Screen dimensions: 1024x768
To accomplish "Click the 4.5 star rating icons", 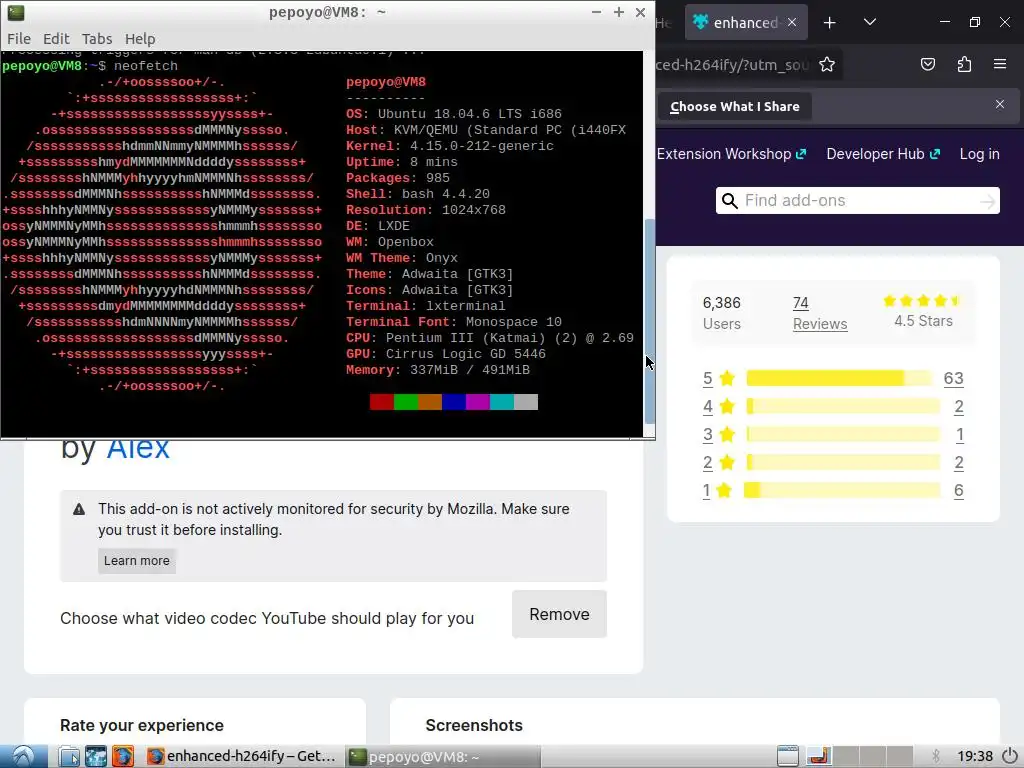I will pyautogui.click(x=922, y=300).
